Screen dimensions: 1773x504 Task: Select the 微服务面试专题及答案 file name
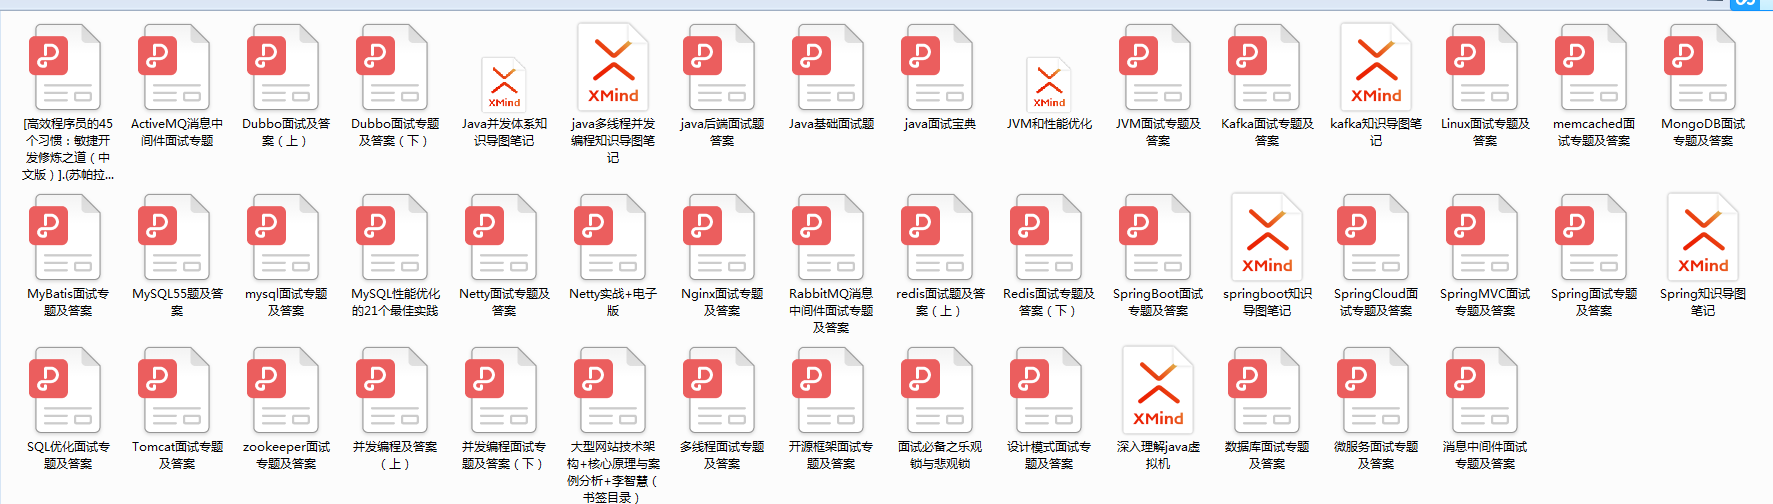(x=1376, y=455)
